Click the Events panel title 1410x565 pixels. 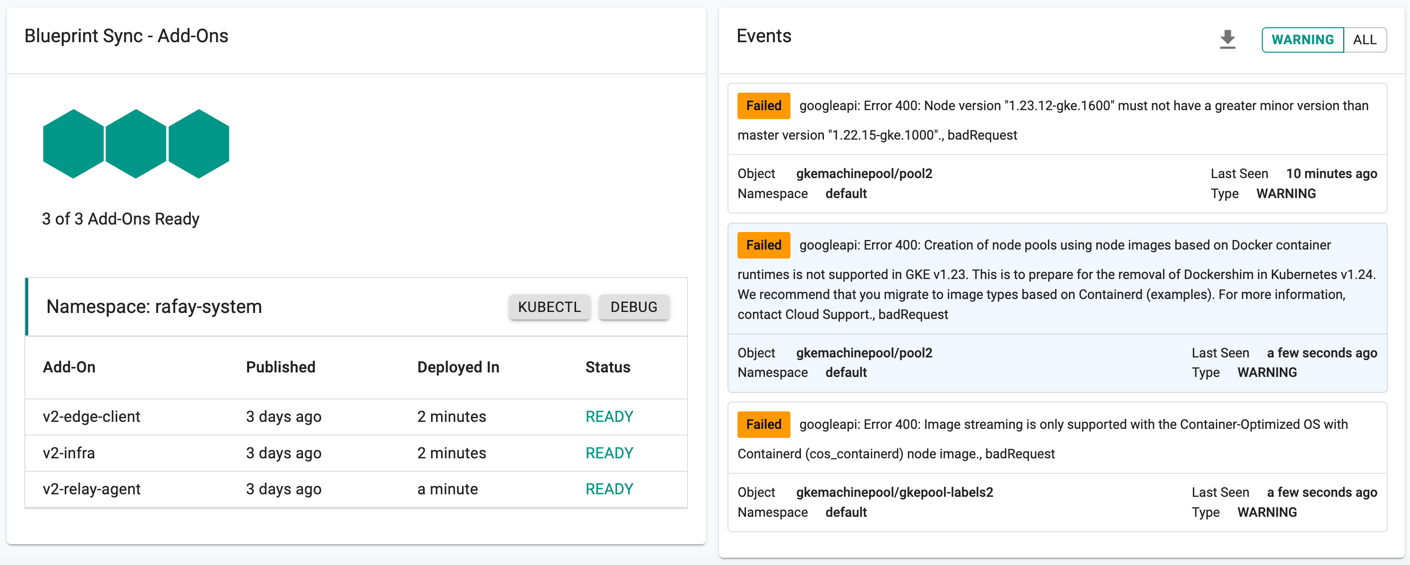coord(764,36)
